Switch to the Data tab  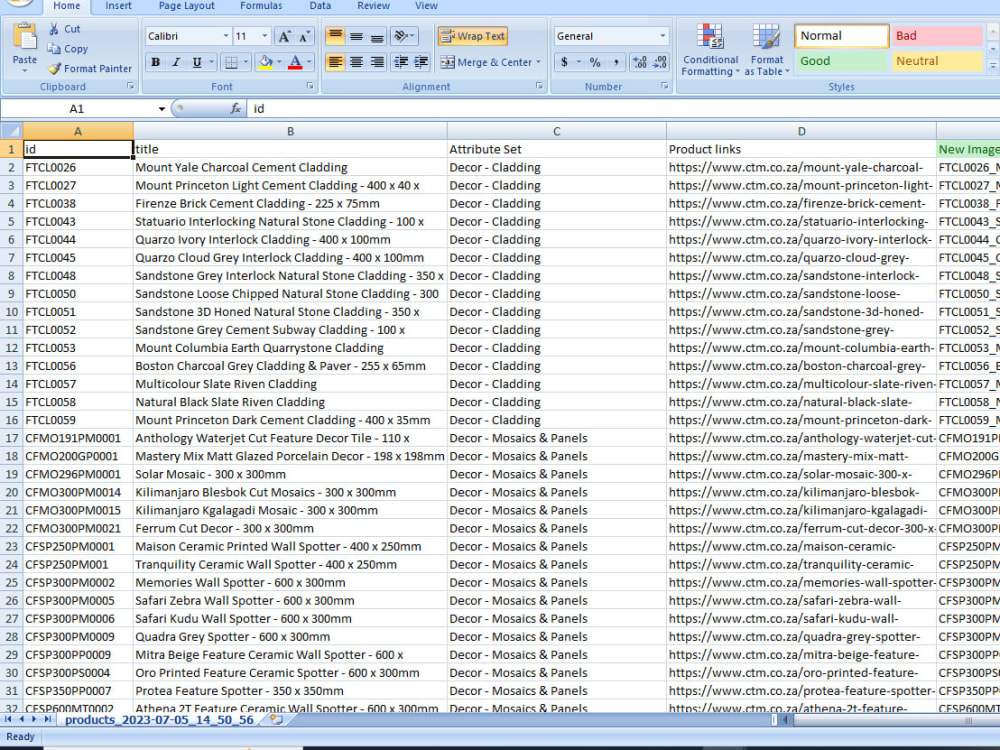click(x=320, y=6)
